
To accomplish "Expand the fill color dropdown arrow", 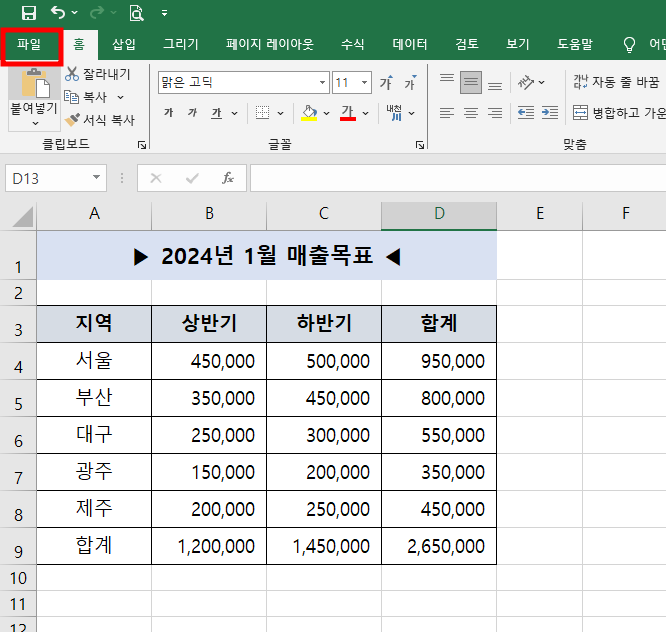I will tap(326, 113).
